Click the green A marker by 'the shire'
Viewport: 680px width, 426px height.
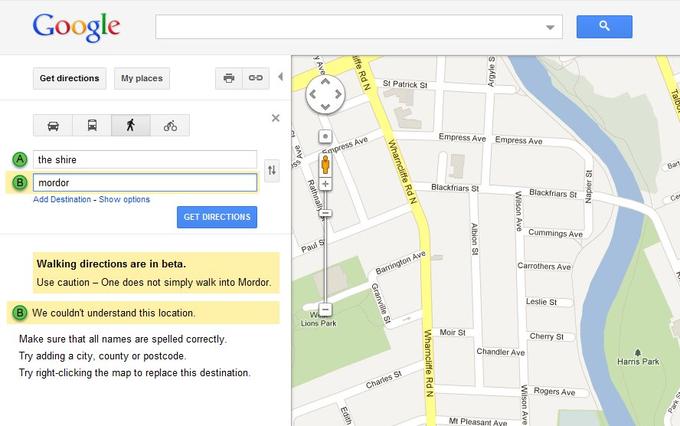[x=20, y=160]
